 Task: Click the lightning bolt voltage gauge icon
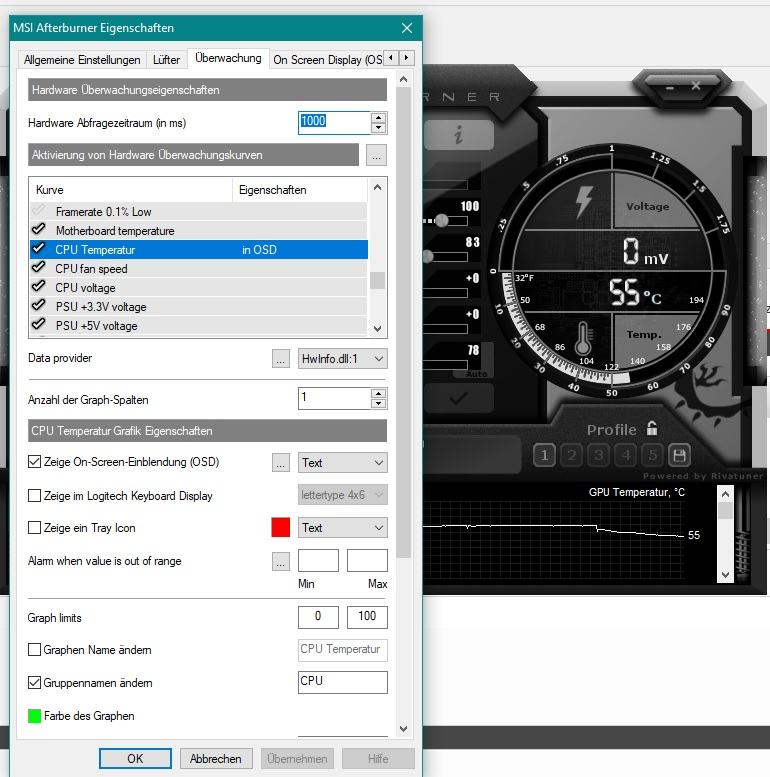584,202
